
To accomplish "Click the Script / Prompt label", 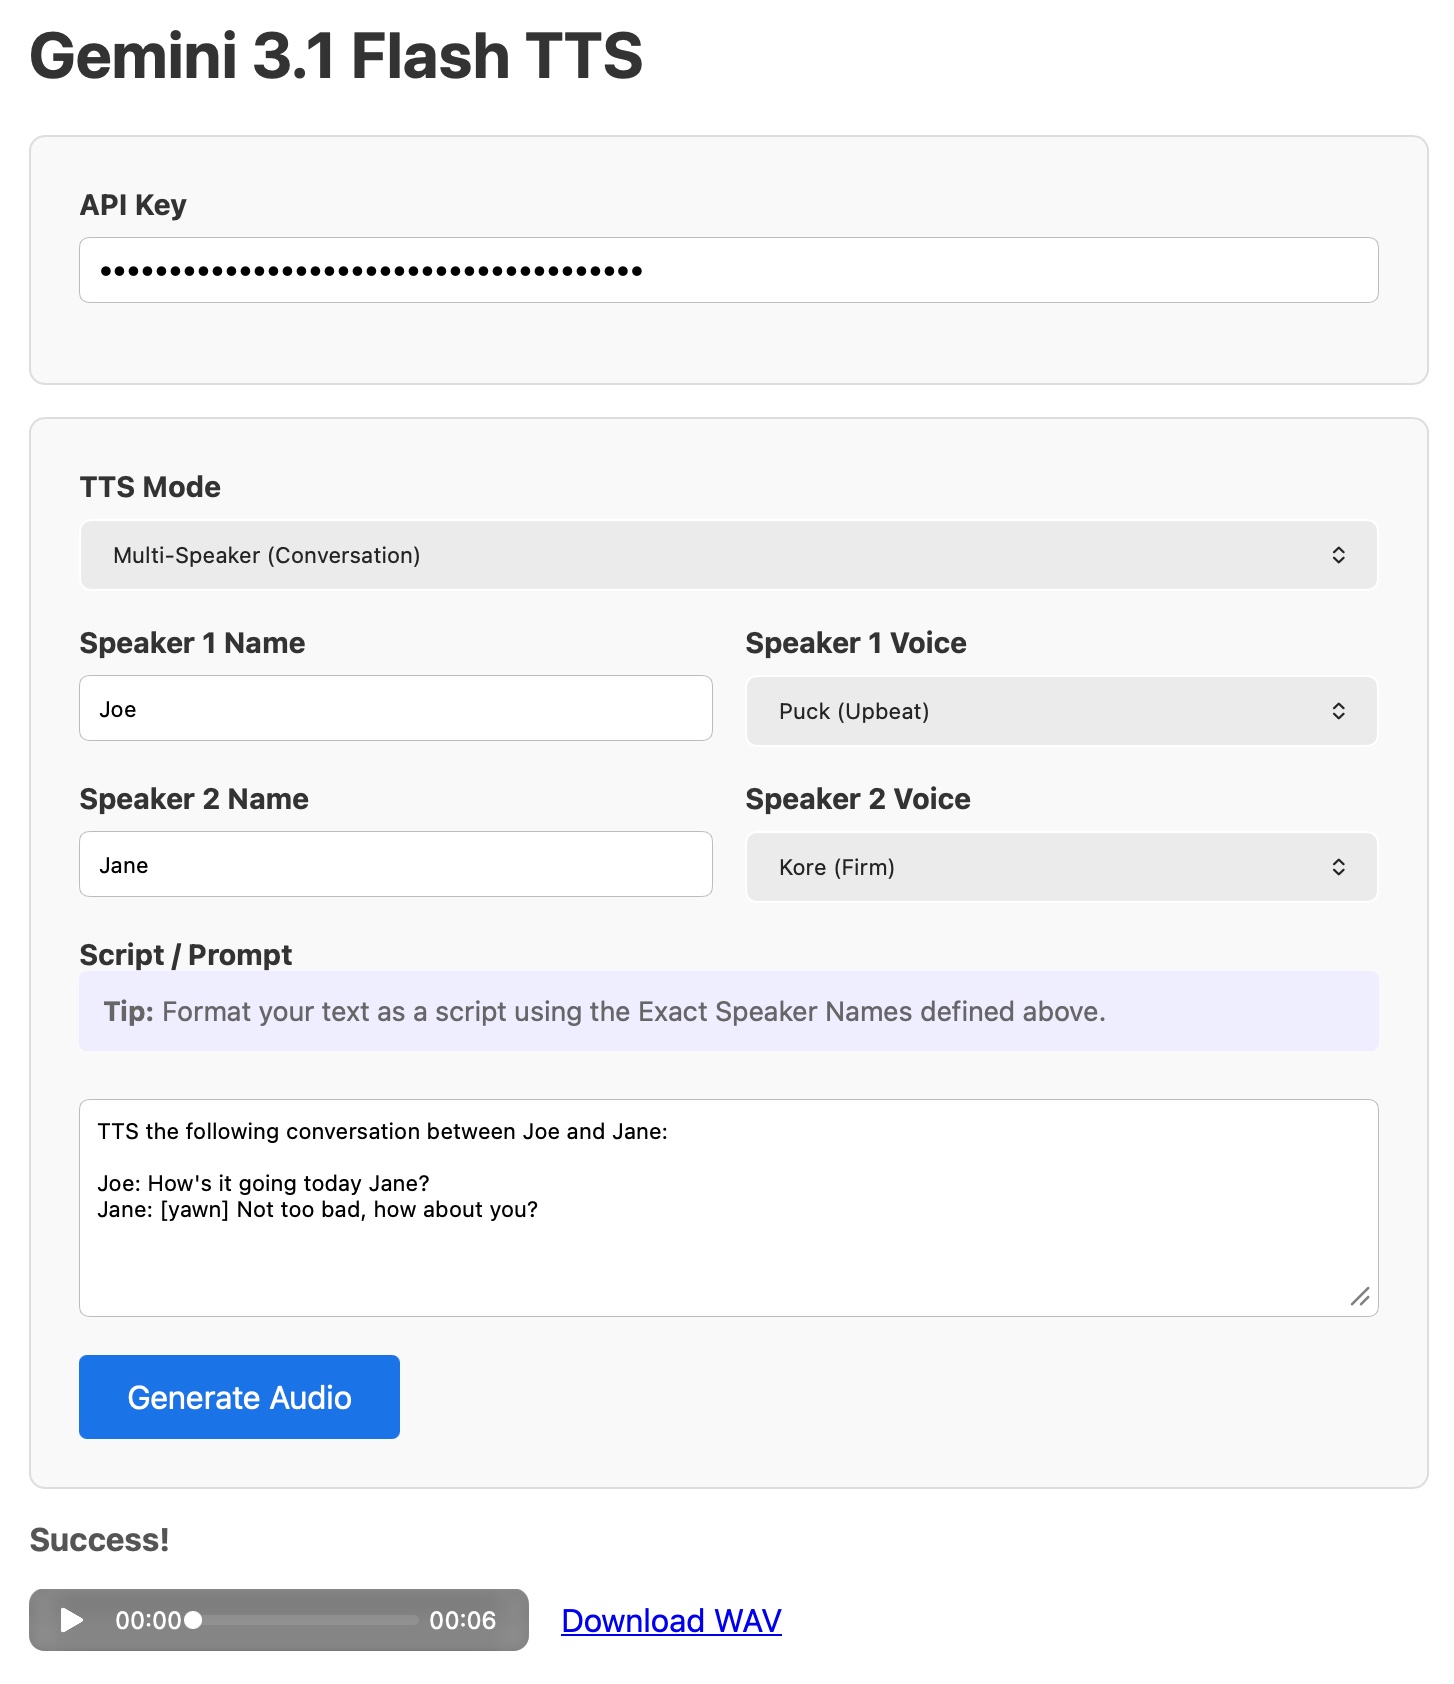I will click(x=185, y=955).
